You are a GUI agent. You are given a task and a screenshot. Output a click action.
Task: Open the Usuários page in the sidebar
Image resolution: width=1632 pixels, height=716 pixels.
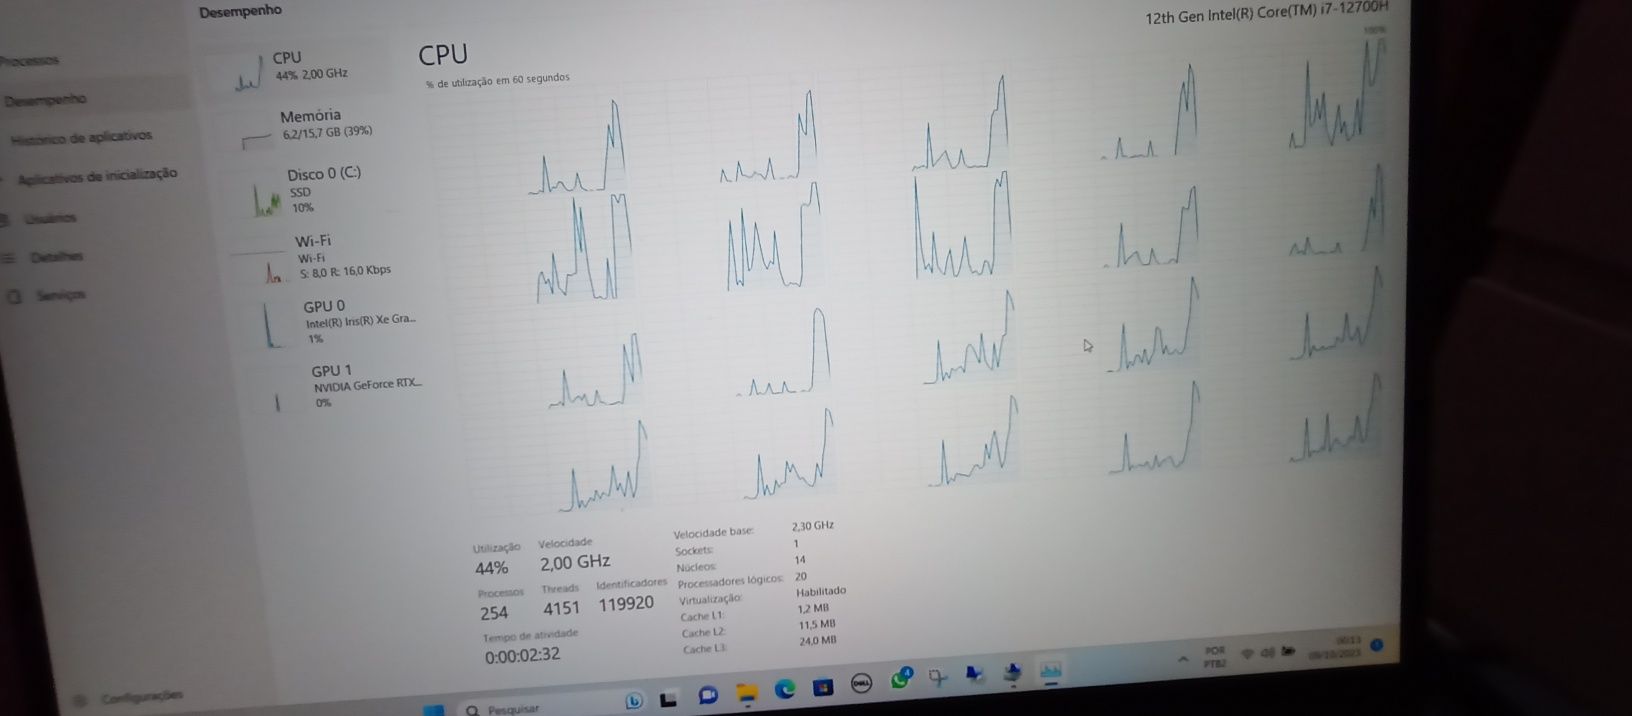click(x=50, y=217)
